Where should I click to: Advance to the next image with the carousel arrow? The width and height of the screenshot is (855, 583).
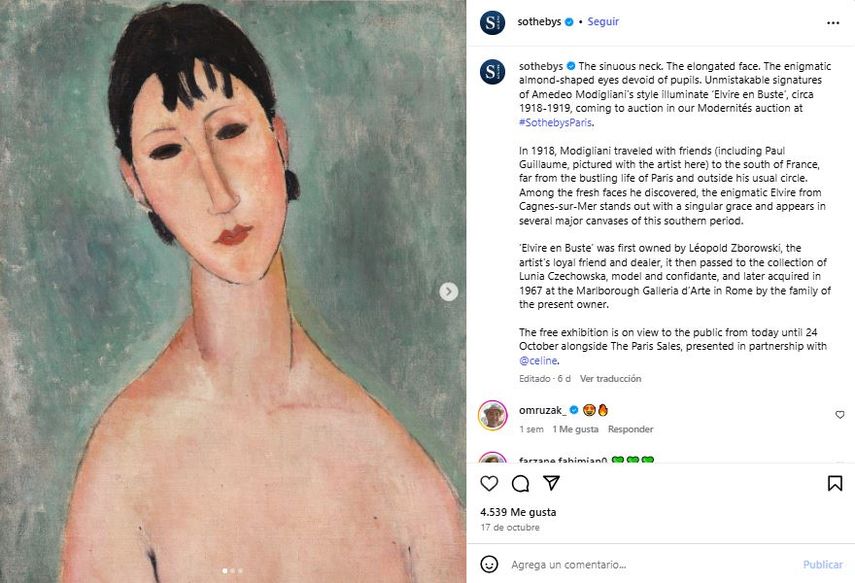click(447, 292)
